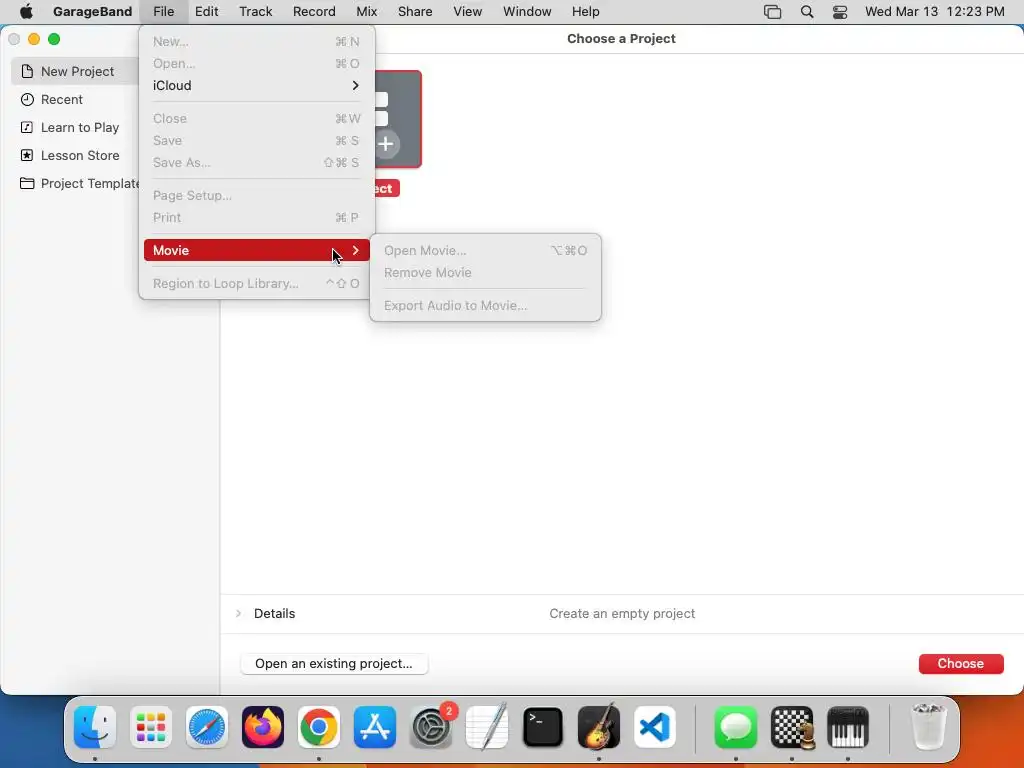Image resolution: width=1024 pixels, height=768 pixels.
Task: Open Google Chrome from the Dock
Action: 319,727
